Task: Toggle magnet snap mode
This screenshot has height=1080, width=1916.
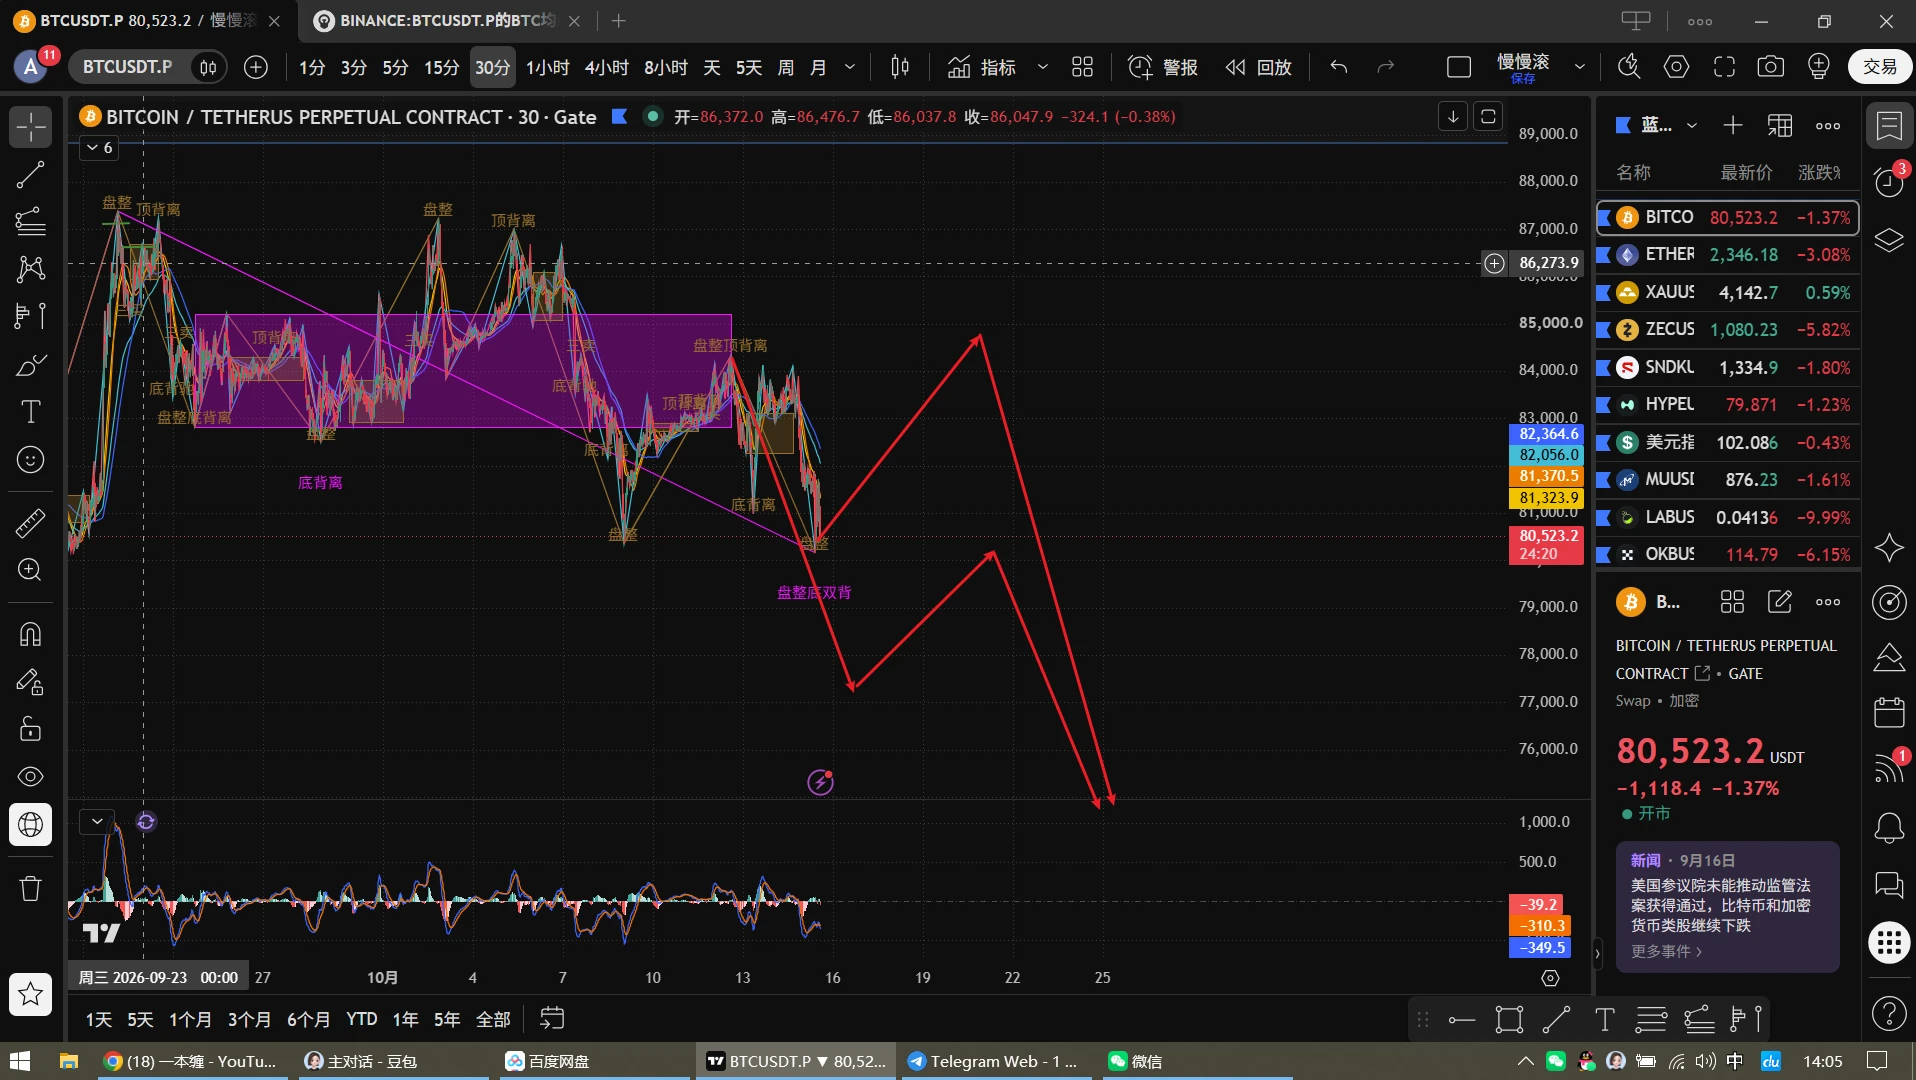Action: coord(31,634)
